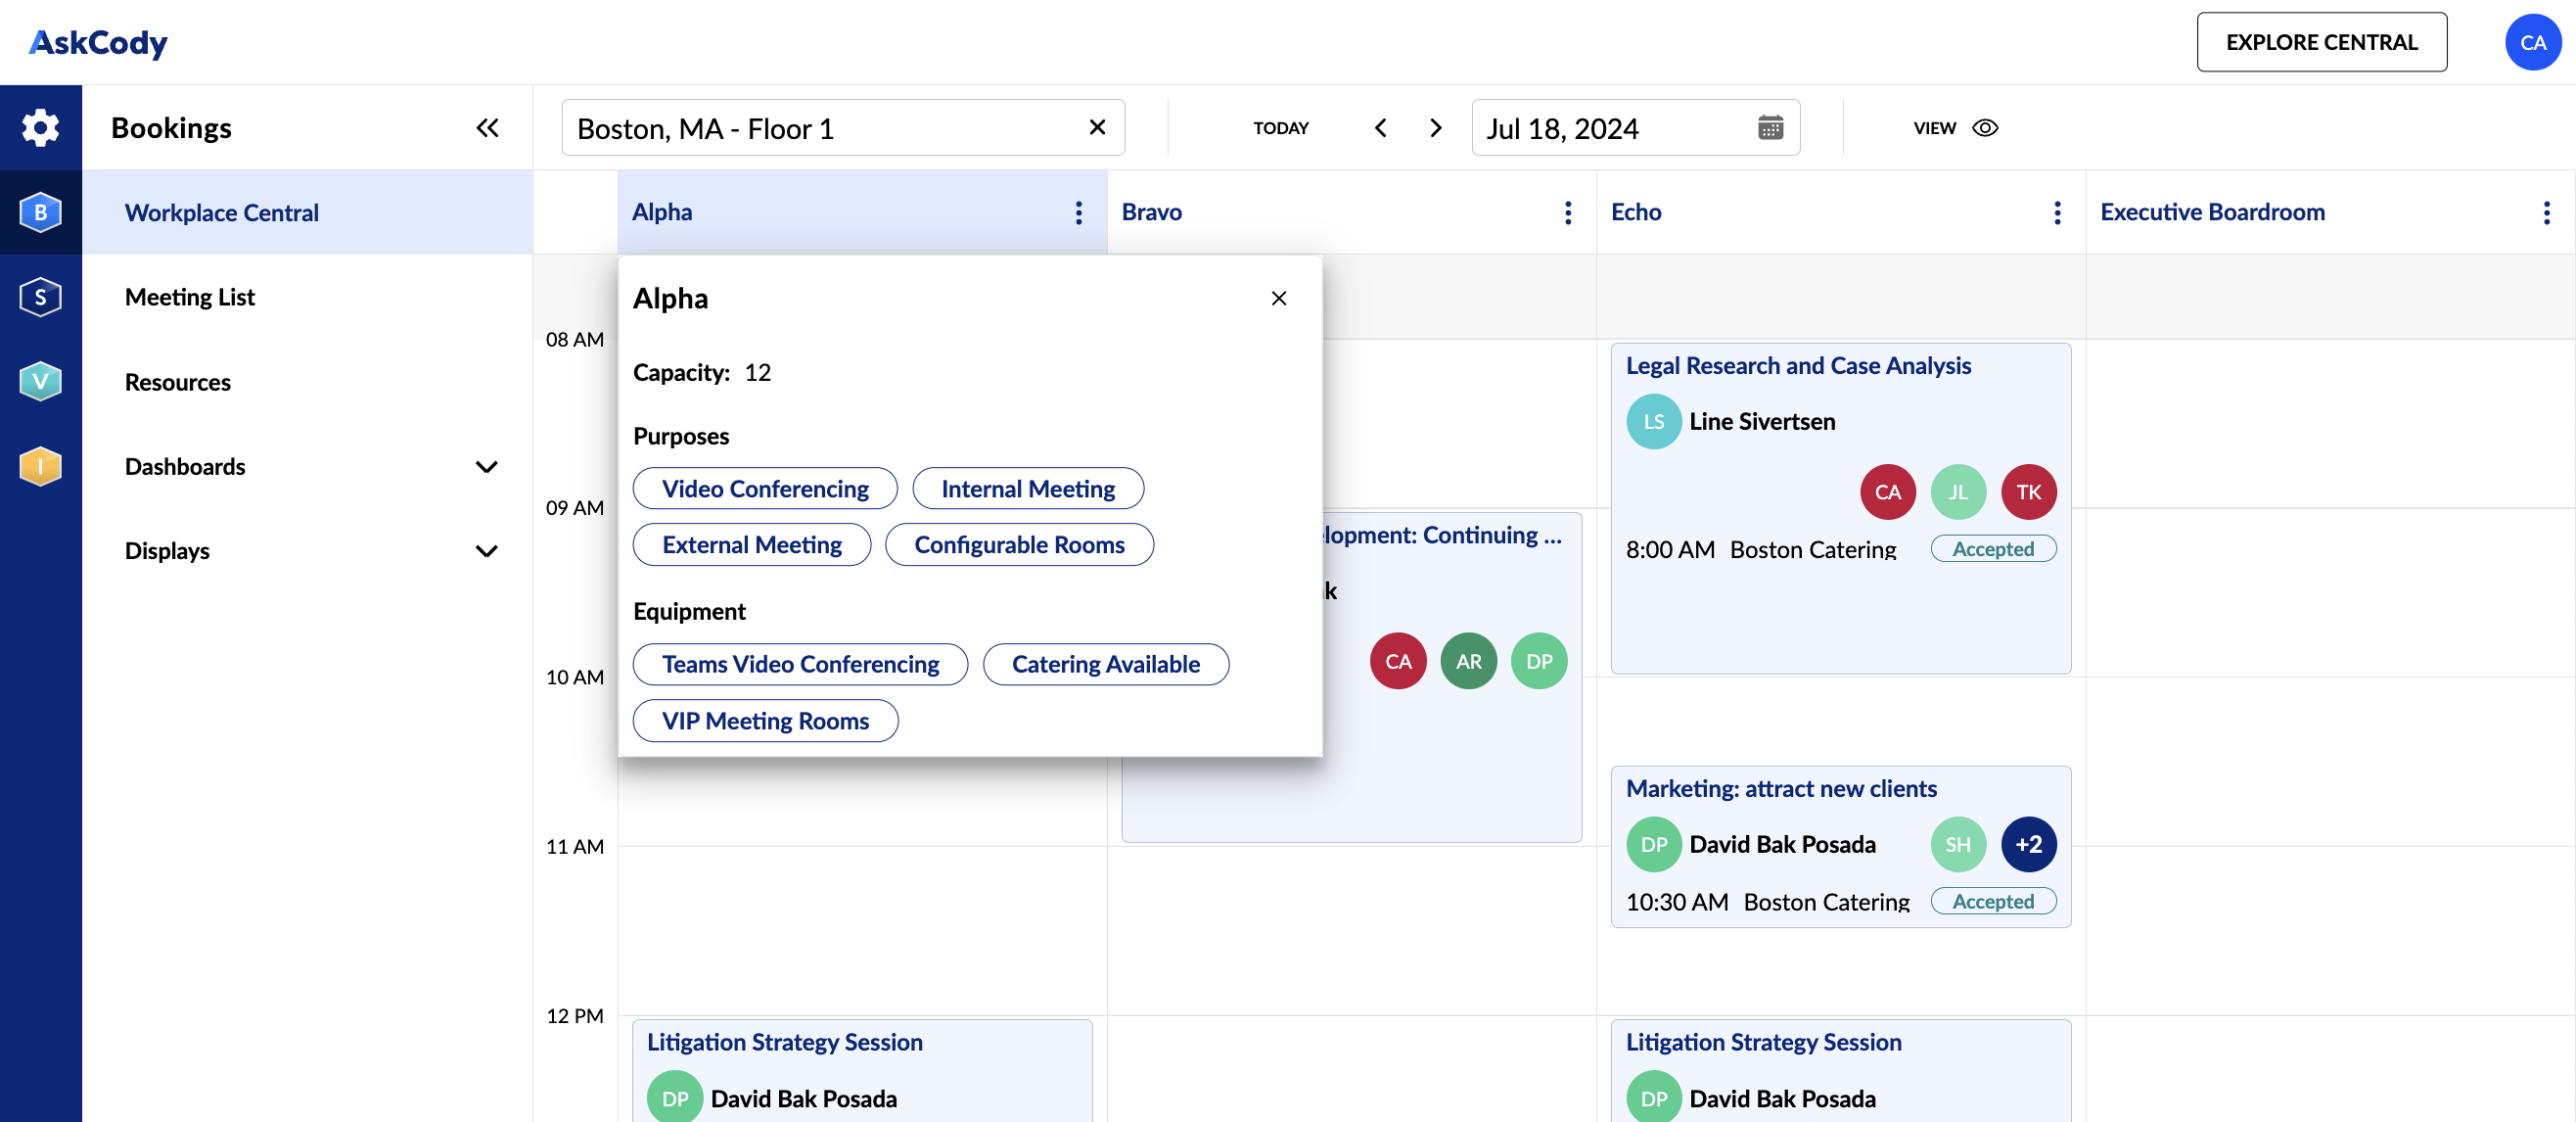Open the S hexagon module icon
This screenshot has height=1122, width=2576.
click(x=40, y=297)
